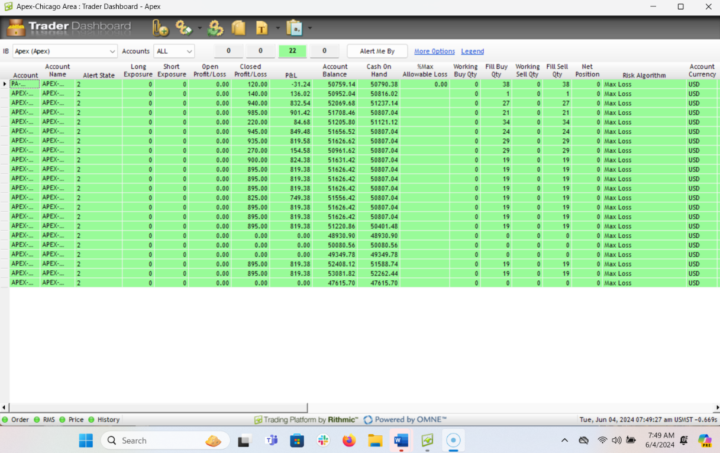Click the paperclip with plus toolbar icon
The image size is (720, 453).
tap(160, 28)
